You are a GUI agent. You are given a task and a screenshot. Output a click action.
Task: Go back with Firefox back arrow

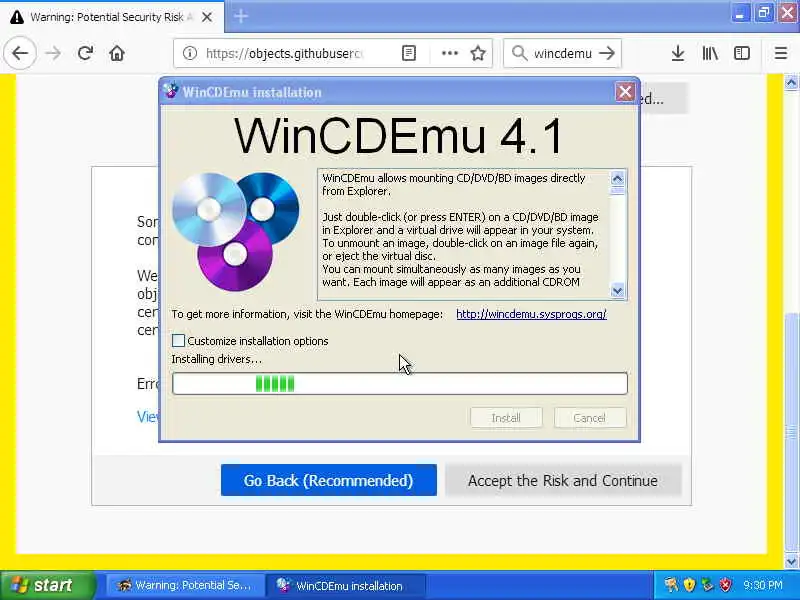tap(20, 53)
